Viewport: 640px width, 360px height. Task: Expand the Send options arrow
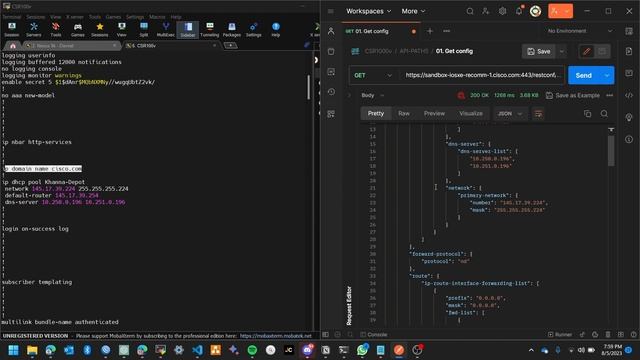click(607, 76)
